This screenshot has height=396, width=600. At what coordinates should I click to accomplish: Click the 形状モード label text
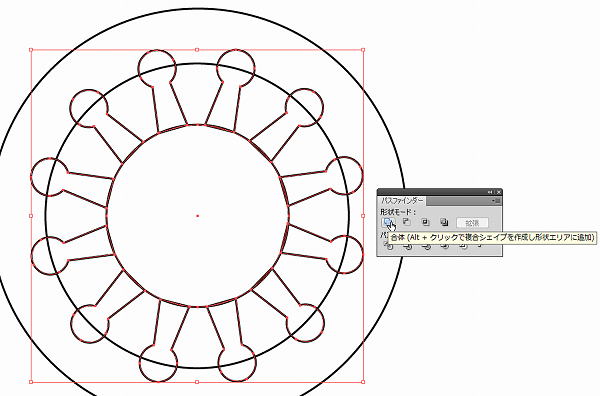[398, 212]
